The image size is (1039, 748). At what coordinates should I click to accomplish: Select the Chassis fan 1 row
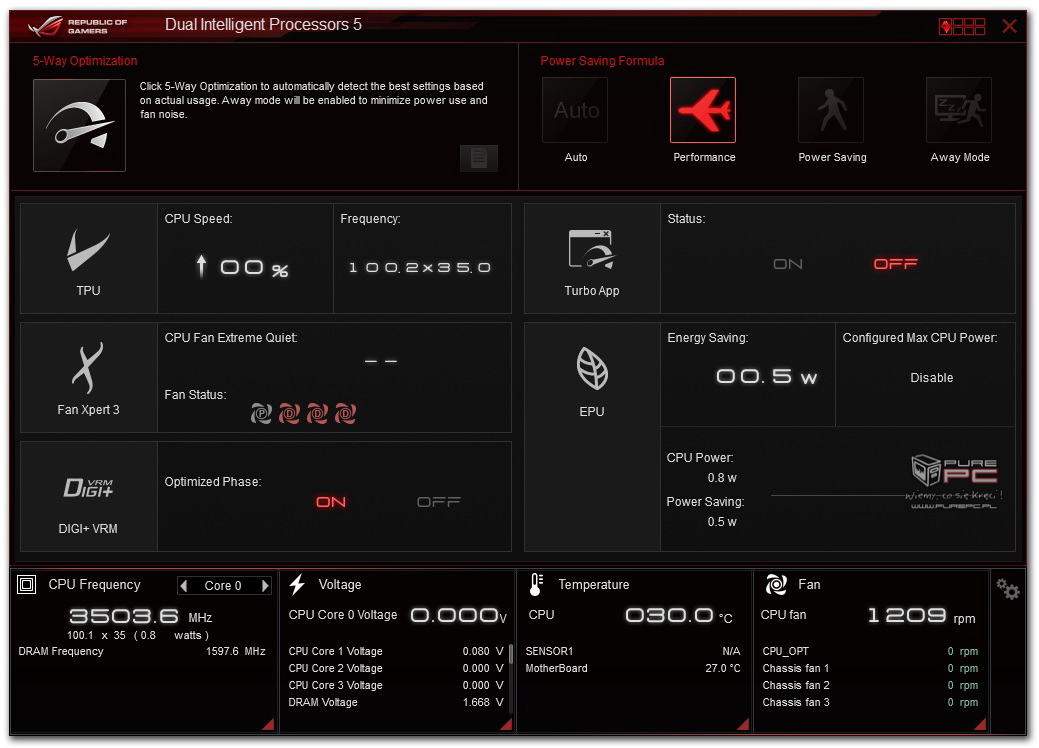[870, 668]
